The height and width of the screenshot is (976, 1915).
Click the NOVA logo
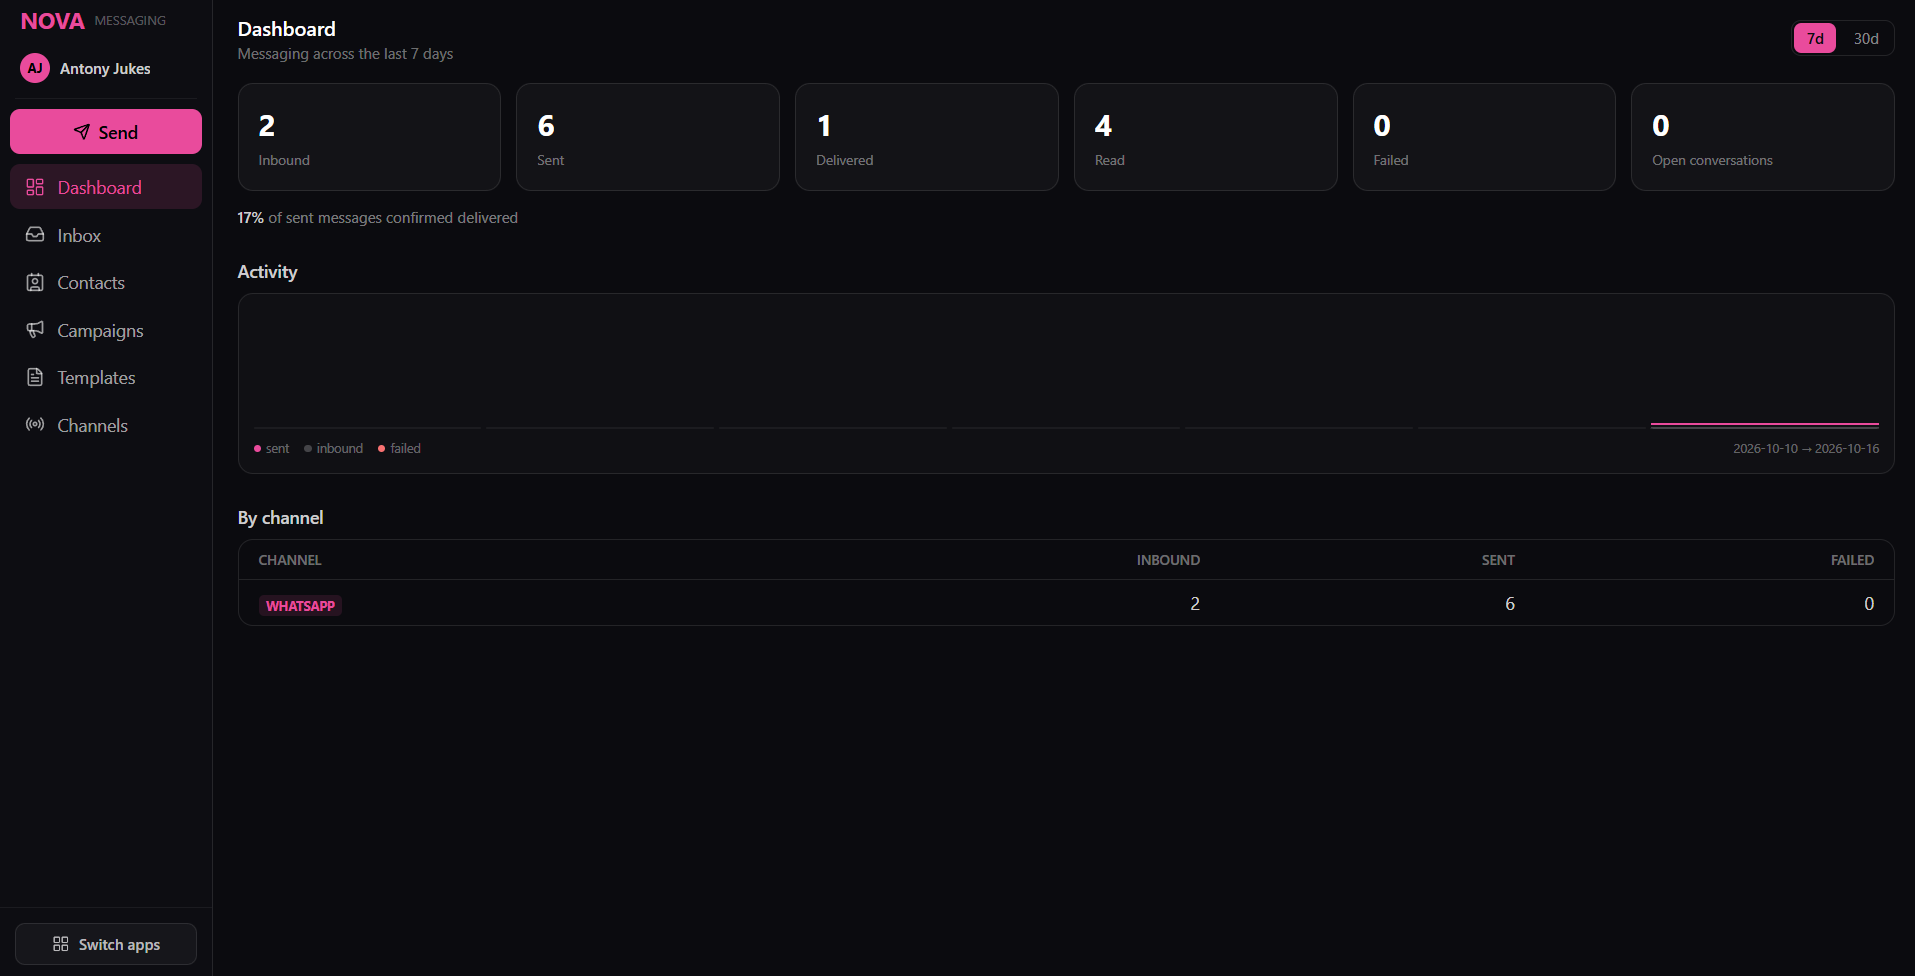(x=53, y=21)
